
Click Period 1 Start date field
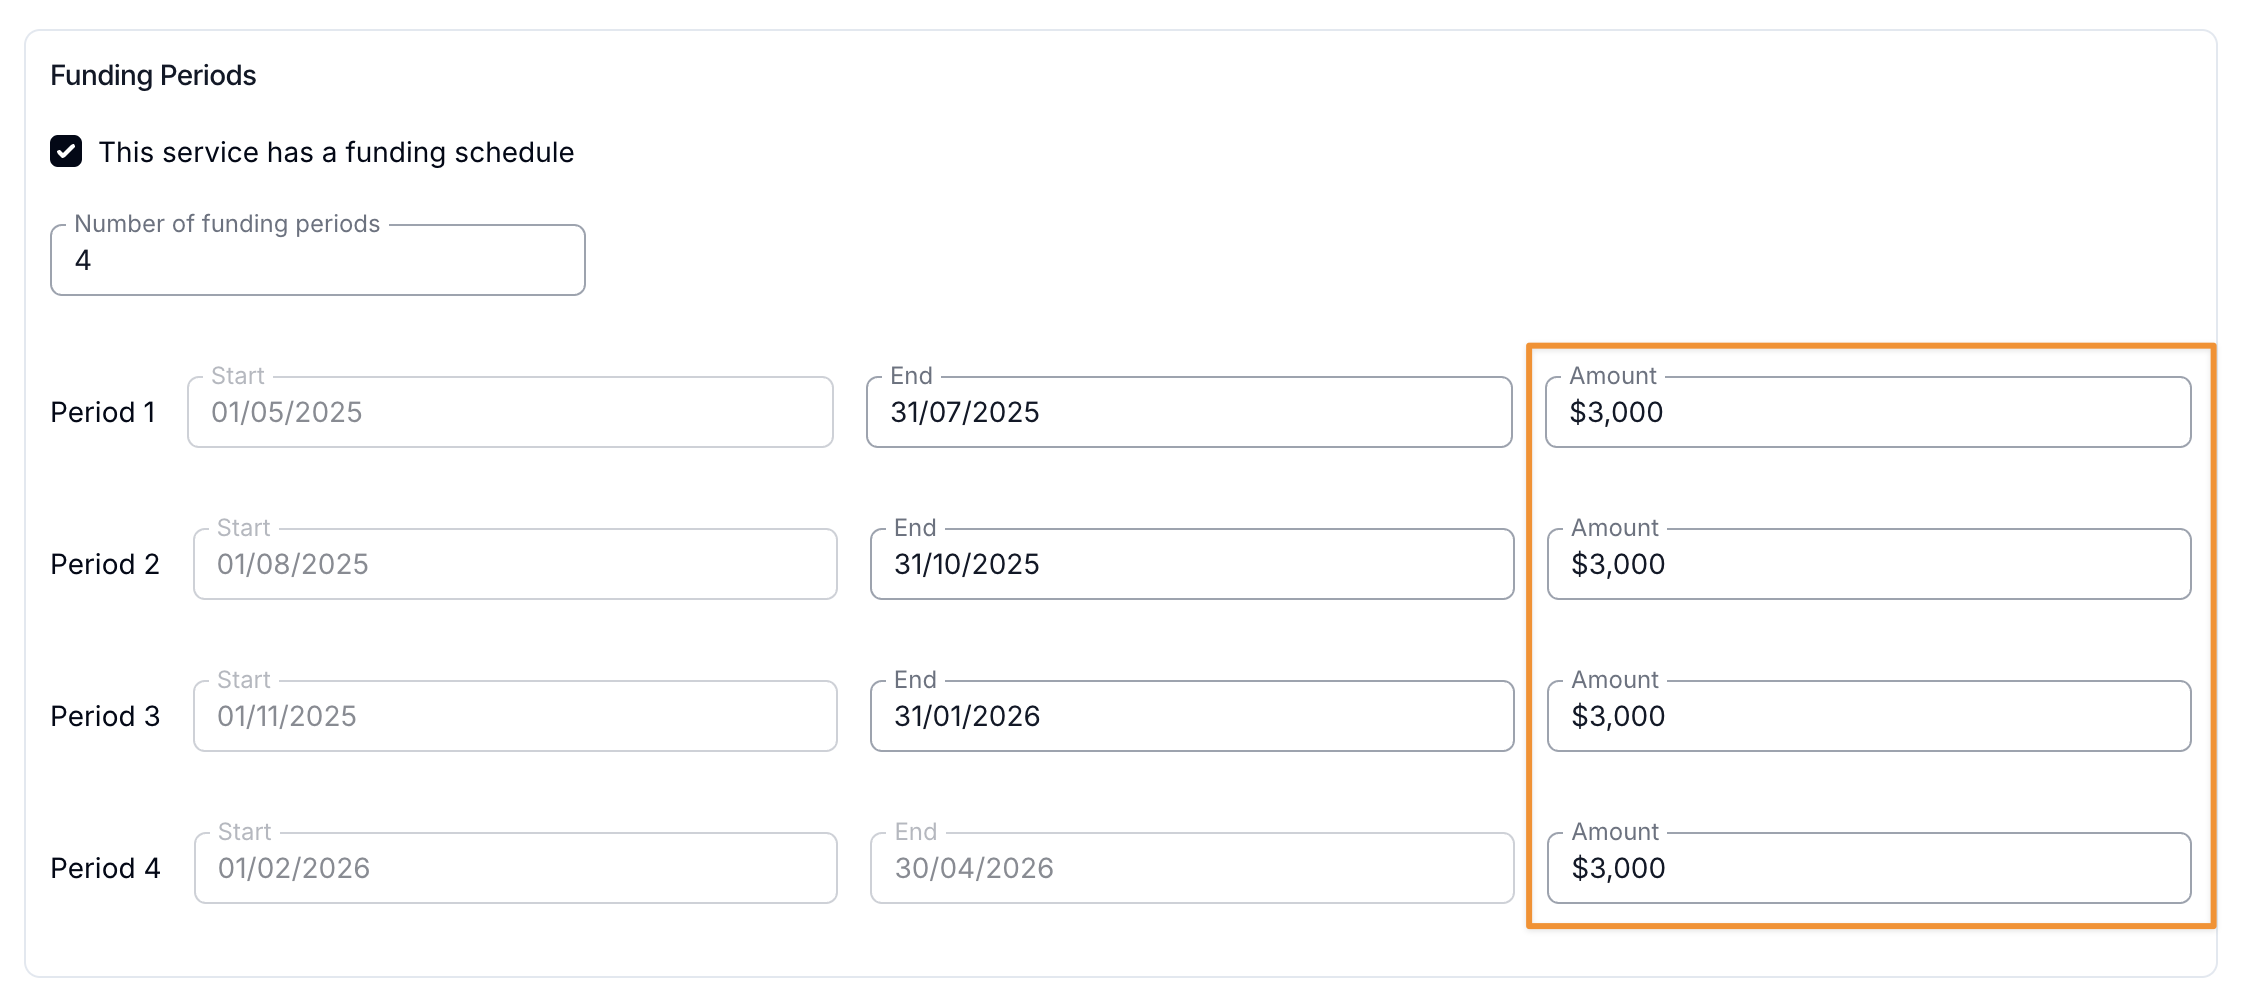pyautogui.click(x=510, y=412)
